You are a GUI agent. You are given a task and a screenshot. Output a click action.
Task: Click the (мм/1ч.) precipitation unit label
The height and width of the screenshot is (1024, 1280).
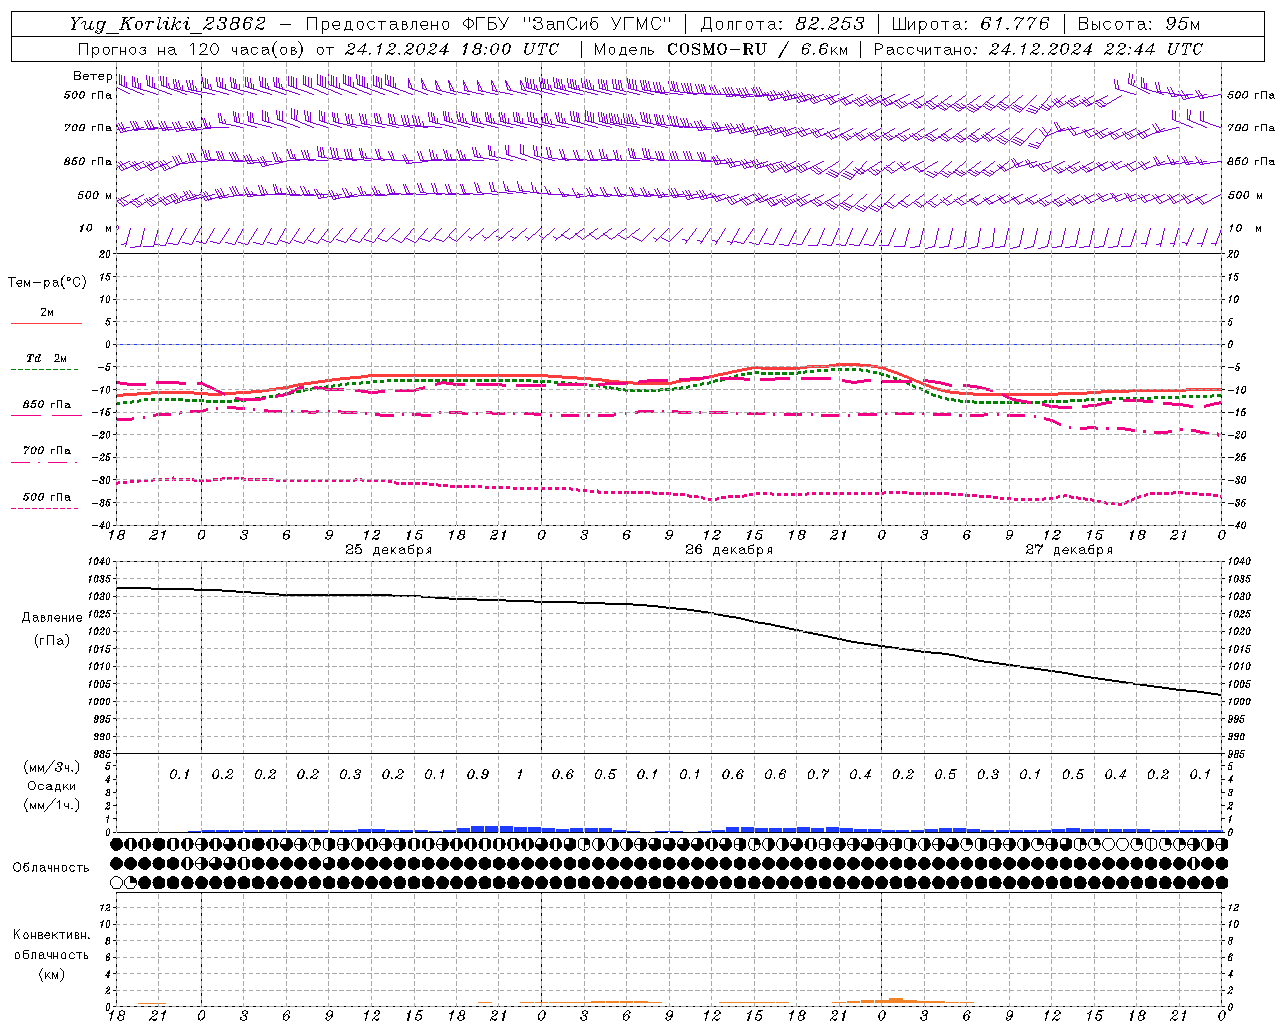pyautogui.click(x=52, y=805)
